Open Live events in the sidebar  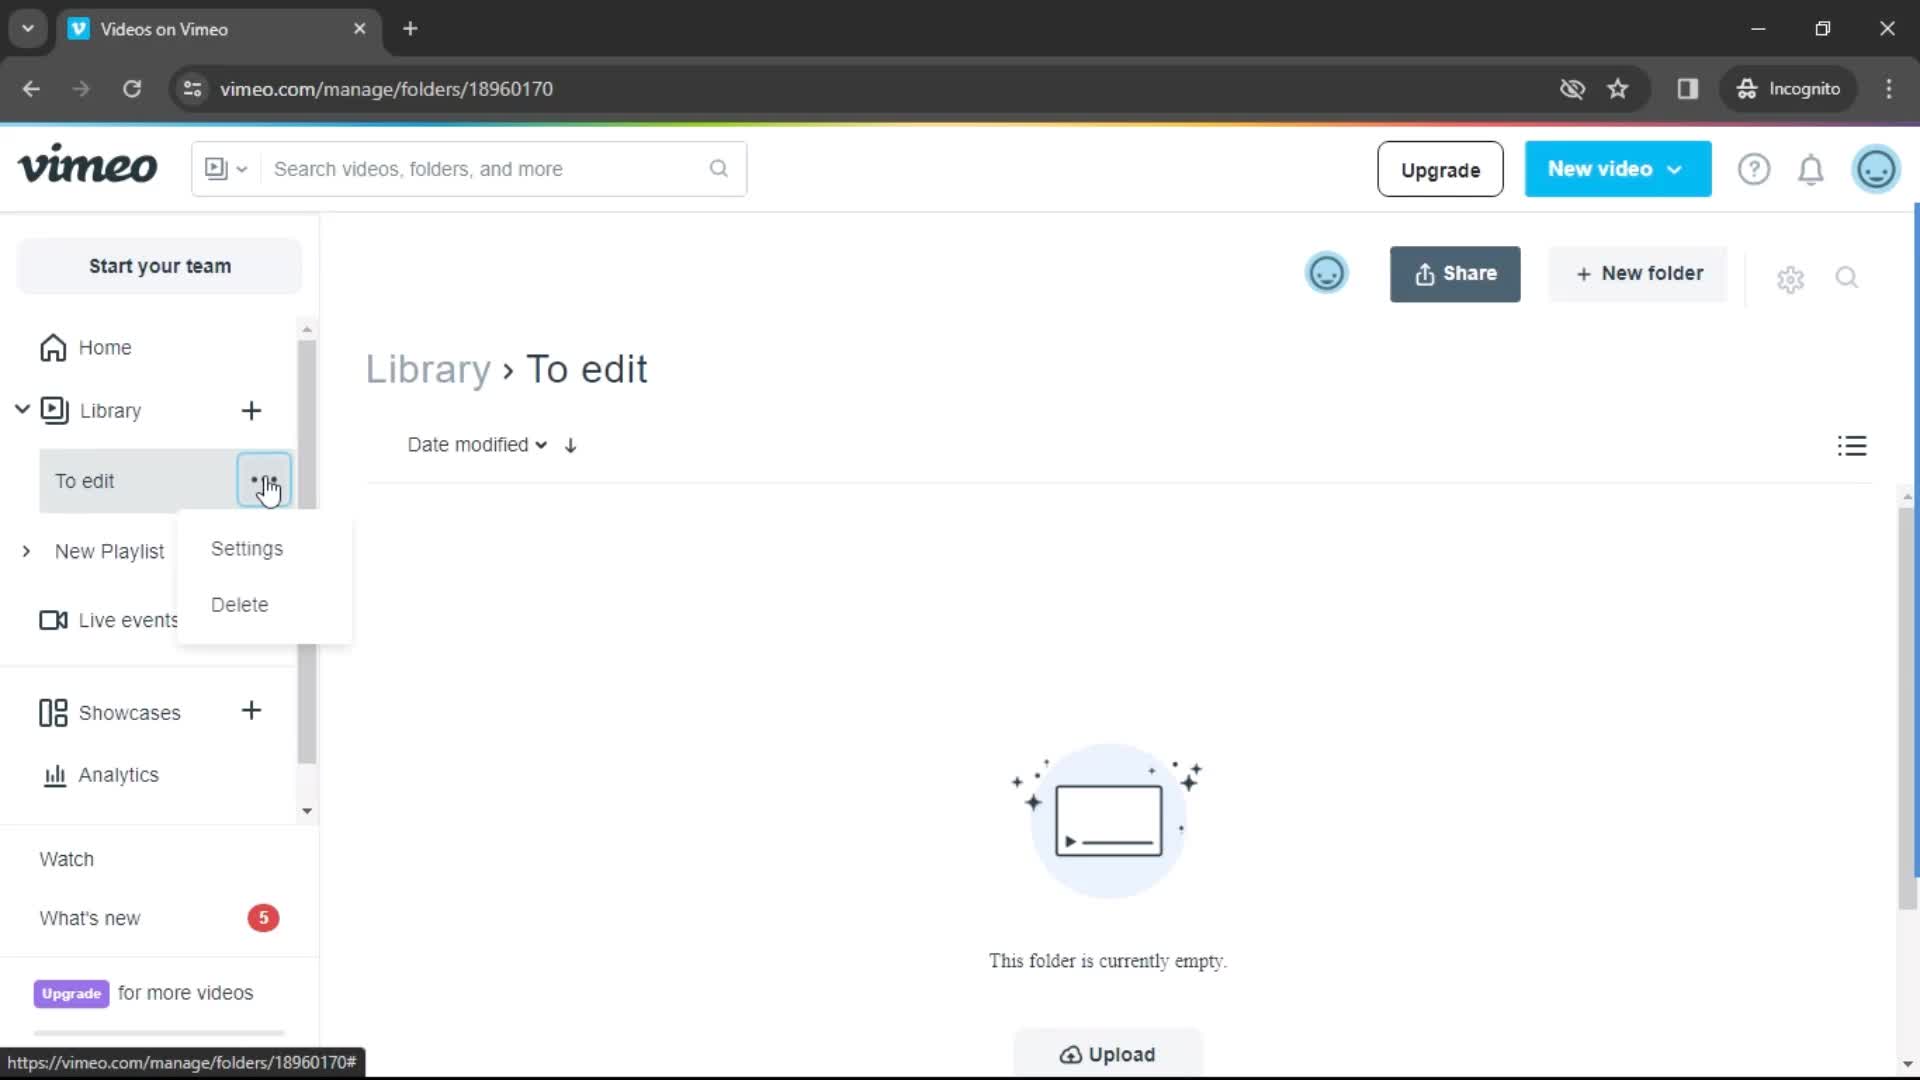point(108,621)
